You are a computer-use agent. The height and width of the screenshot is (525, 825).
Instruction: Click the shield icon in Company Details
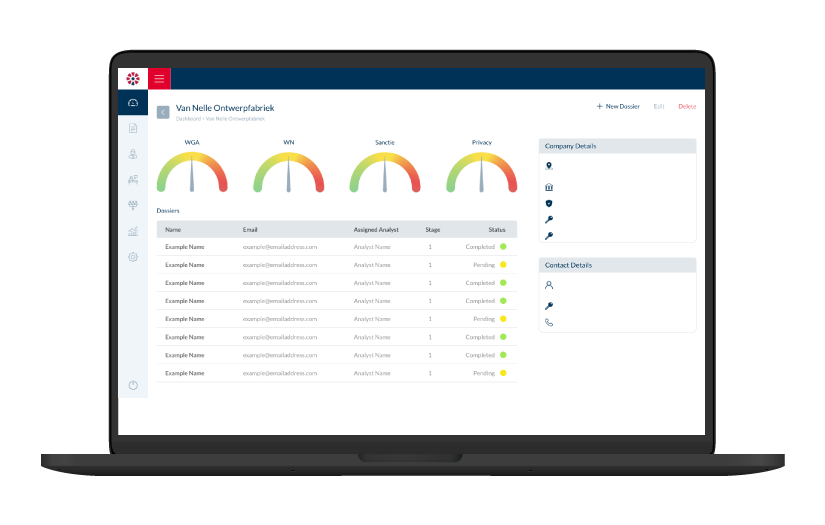(549, 203)
